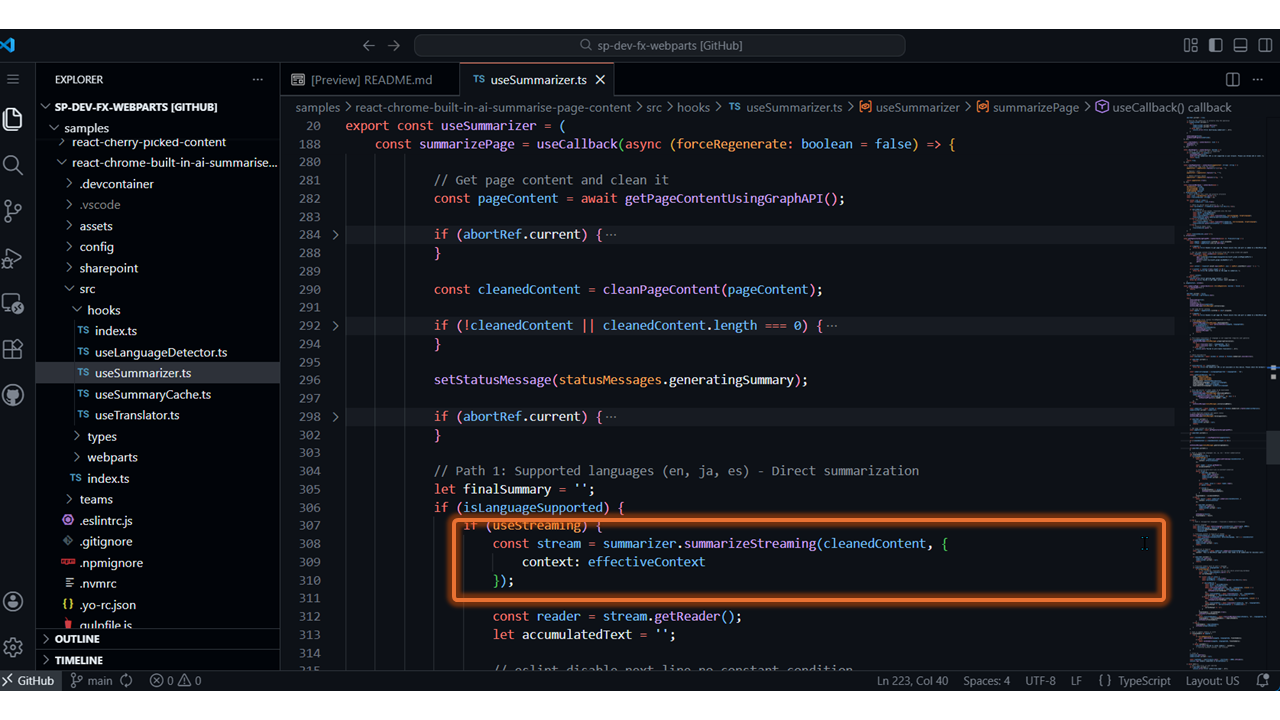Split the editor to the right
This screenshot has height=720, width=1280.
click(x=1233, y=80)
